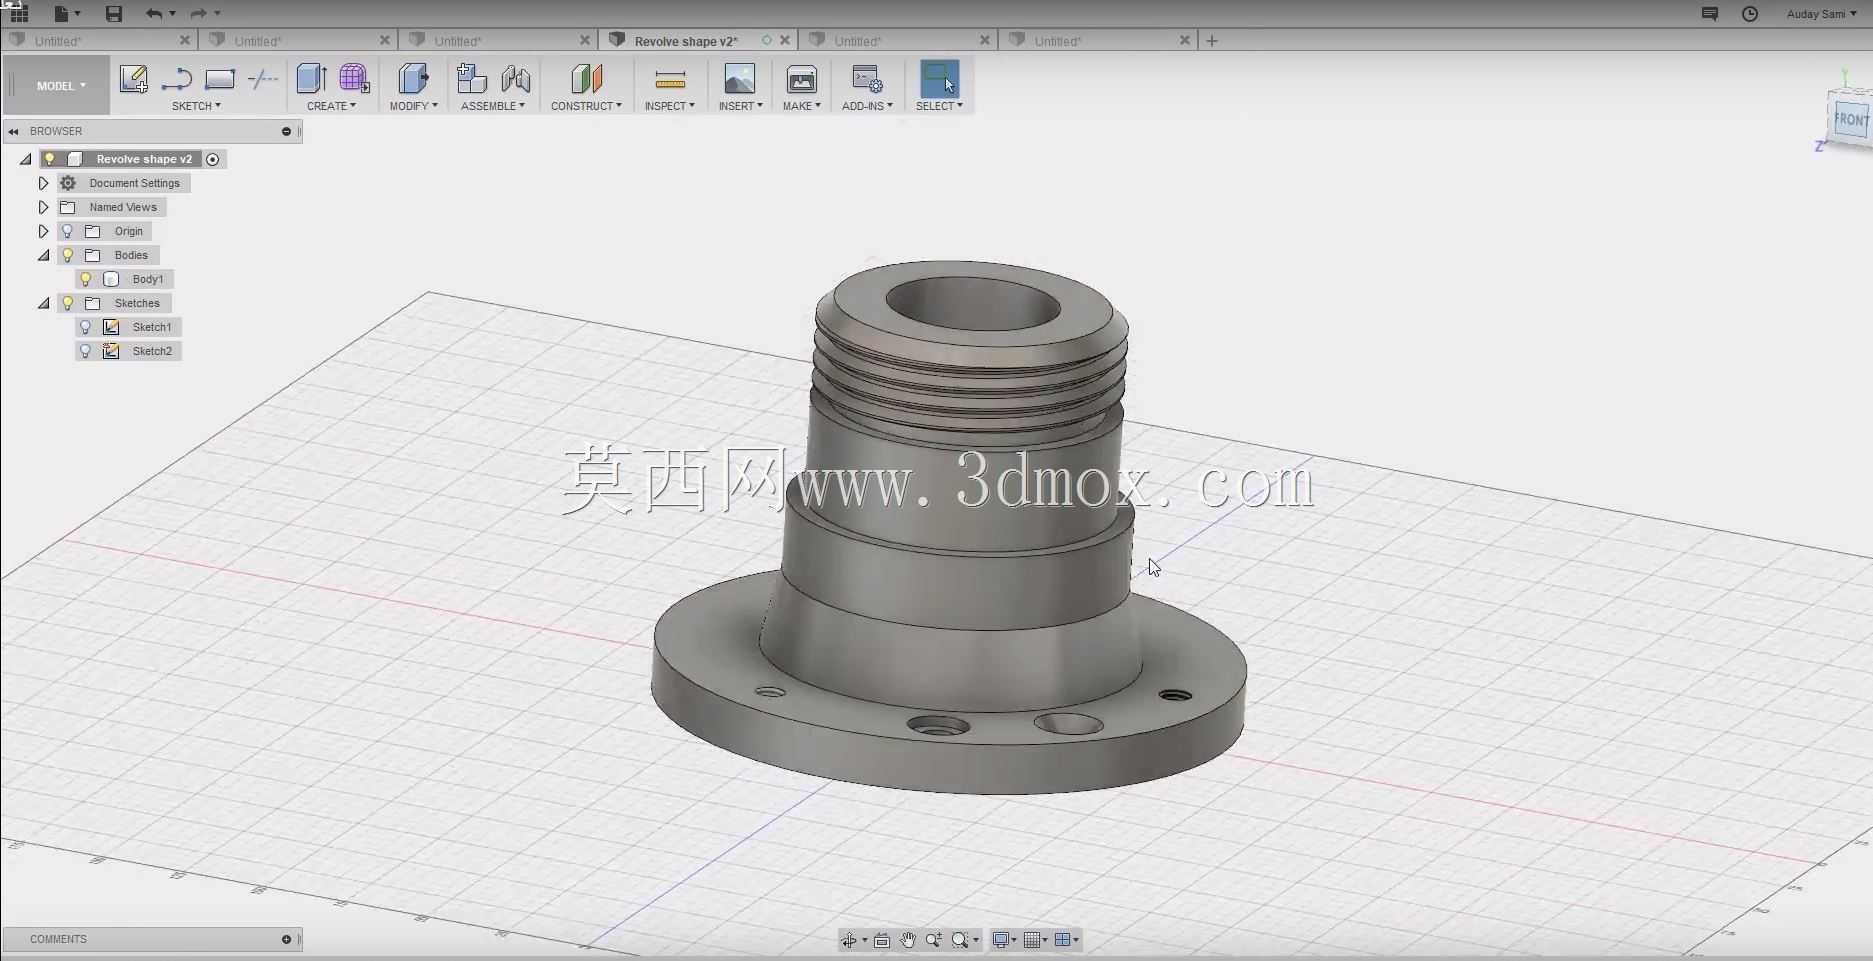Collapse the Bodies folder
Image resolution: width=1873 pixels, height=961 pixels.
pyautogui.click(x=43, y=255)
